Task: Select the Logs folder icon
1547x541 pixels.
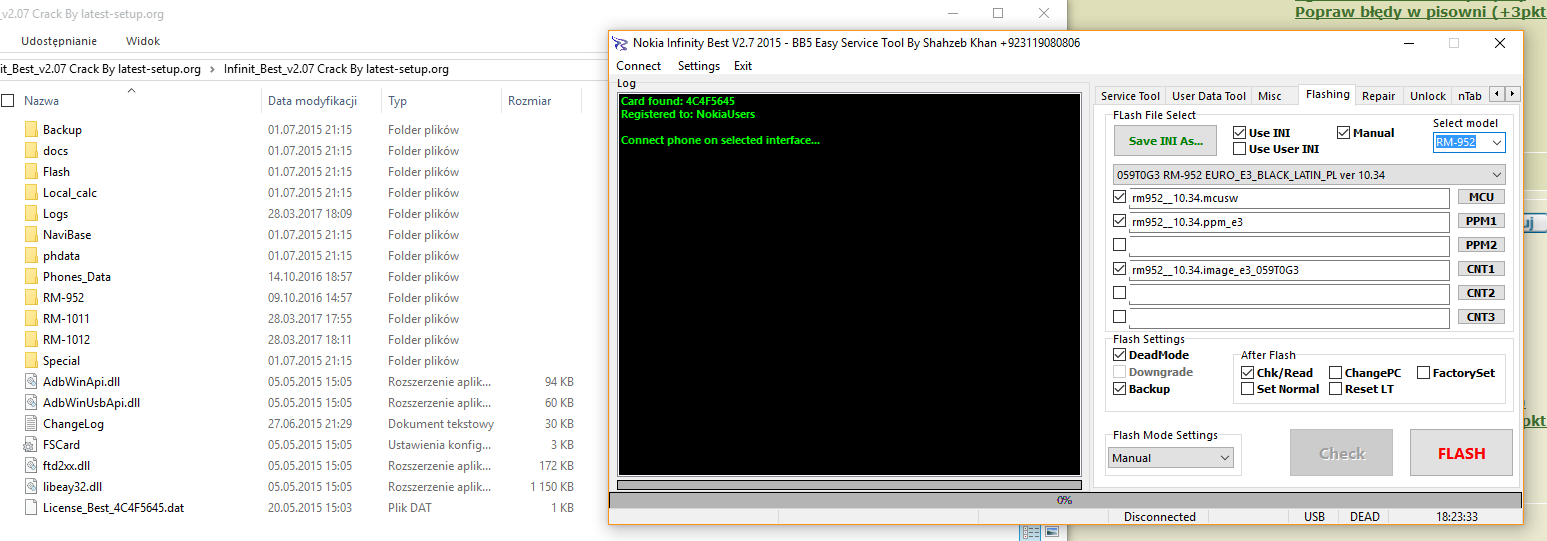Action: pos(31,213)
